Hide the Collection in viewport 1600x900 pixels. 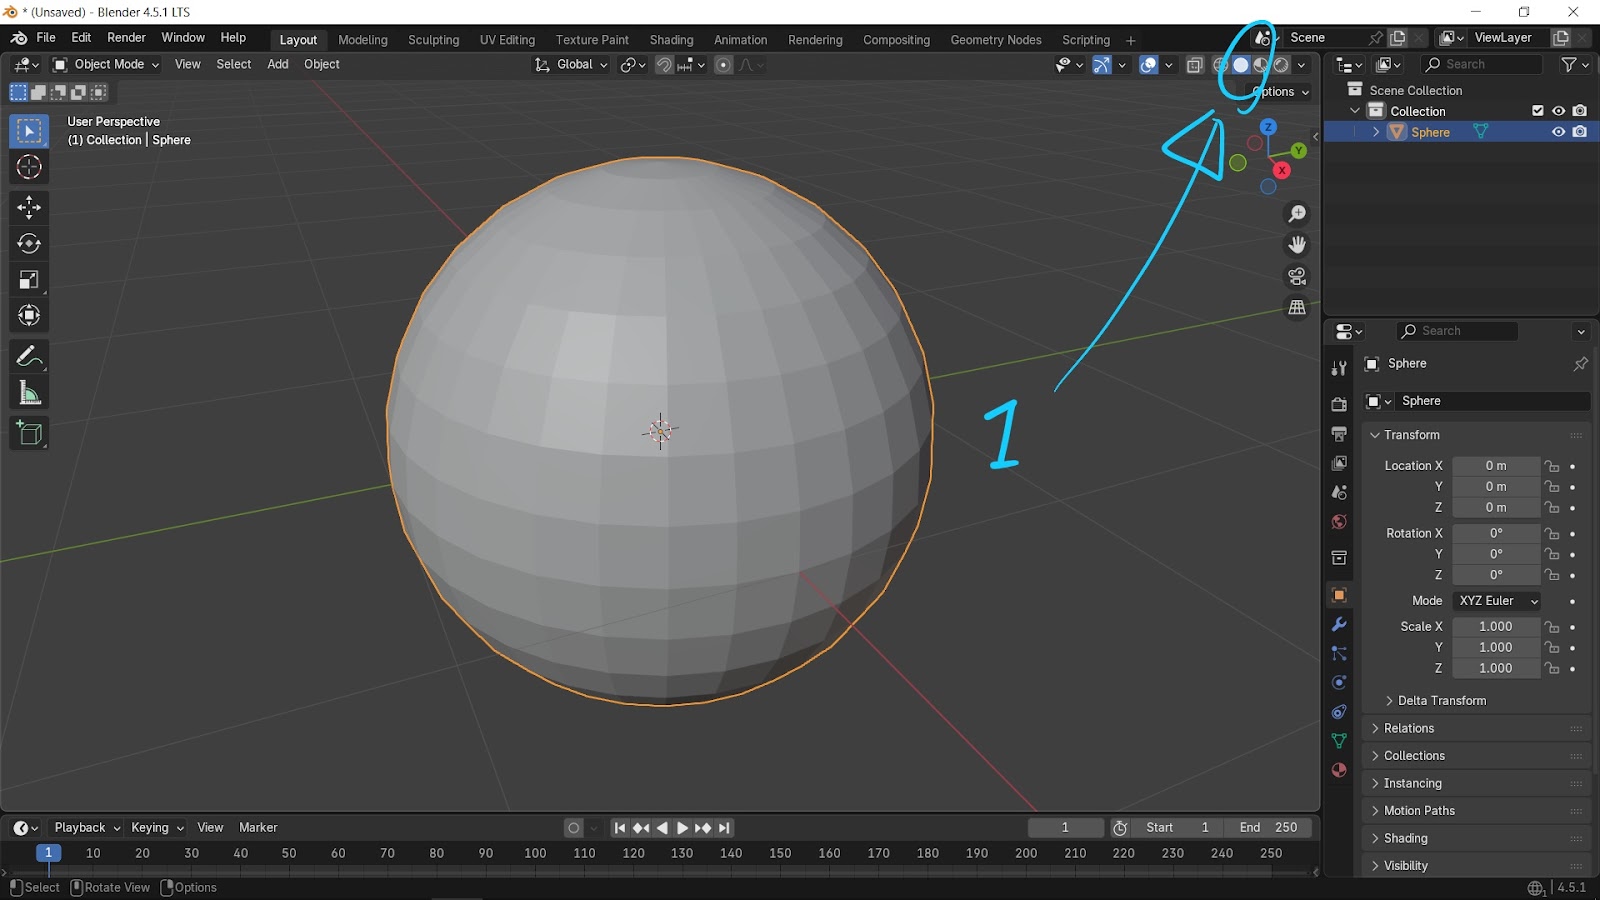coord(1558,111)
